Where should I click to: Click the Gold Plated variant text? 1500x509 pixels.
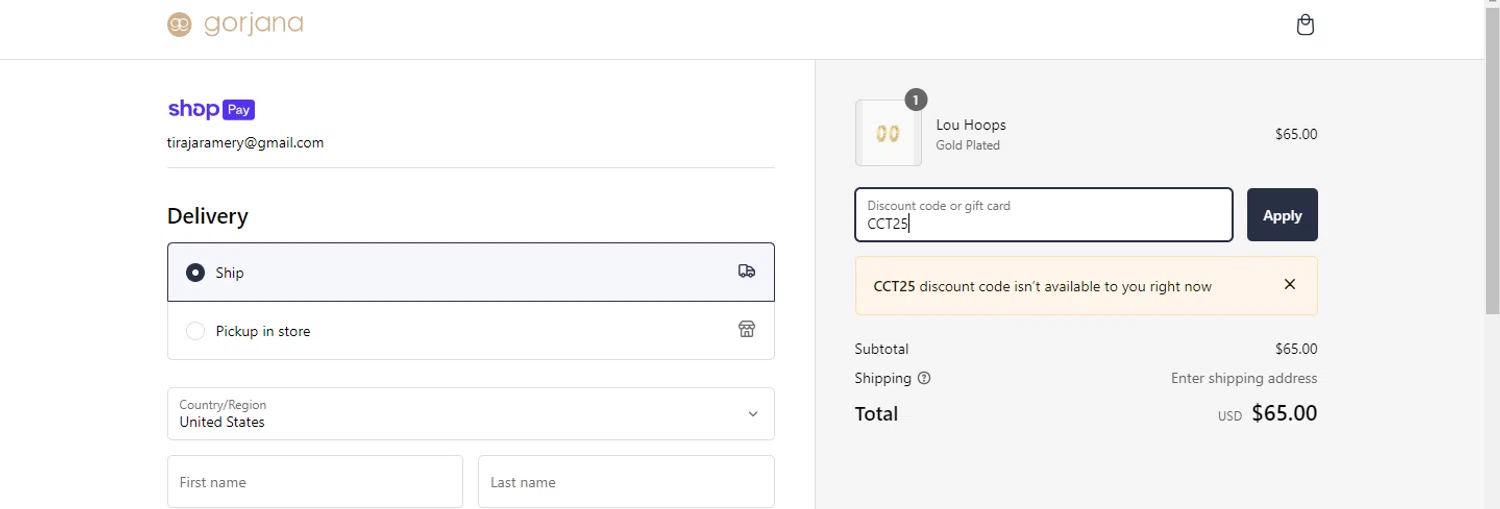point(968,145)
